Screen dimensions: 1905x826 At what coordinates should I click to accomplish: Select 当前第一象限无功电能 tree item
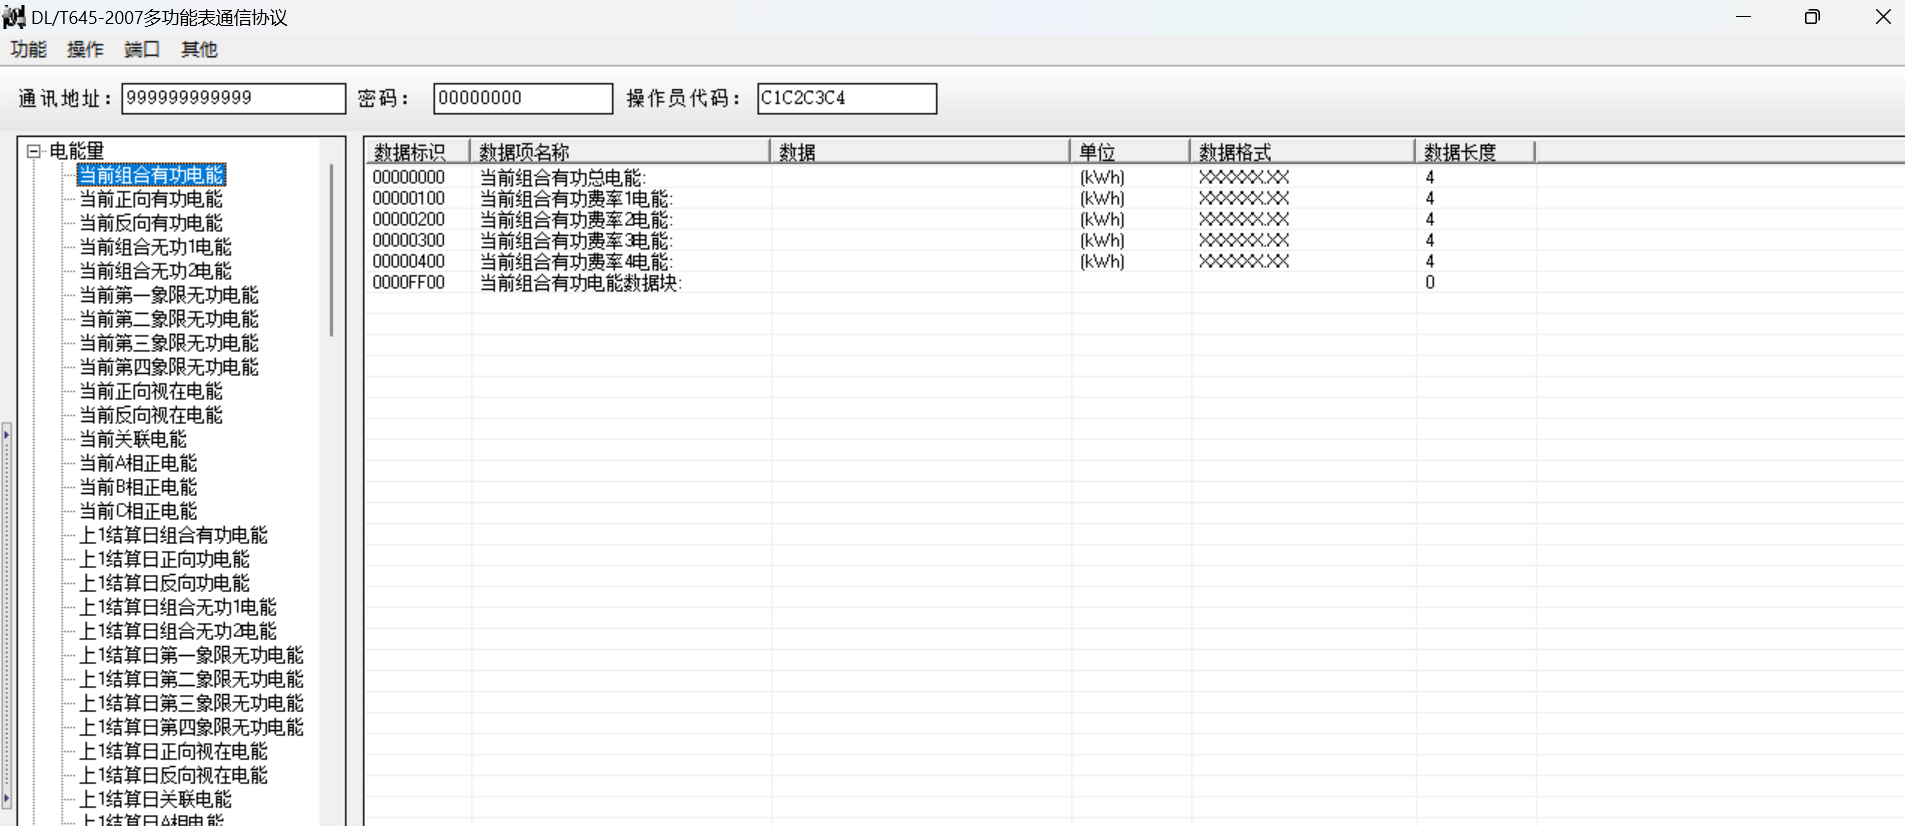pos(169,295)
